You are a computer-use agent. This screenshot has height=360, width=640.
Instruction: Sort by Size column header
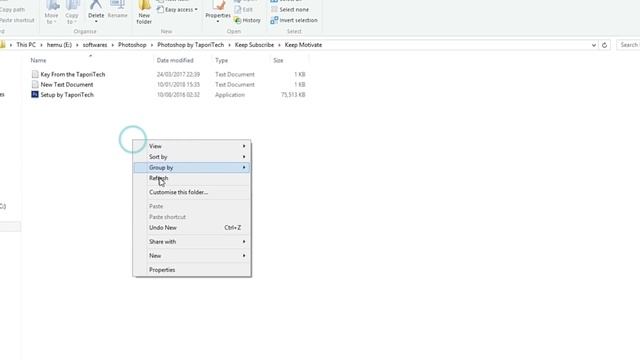(278, 60)
